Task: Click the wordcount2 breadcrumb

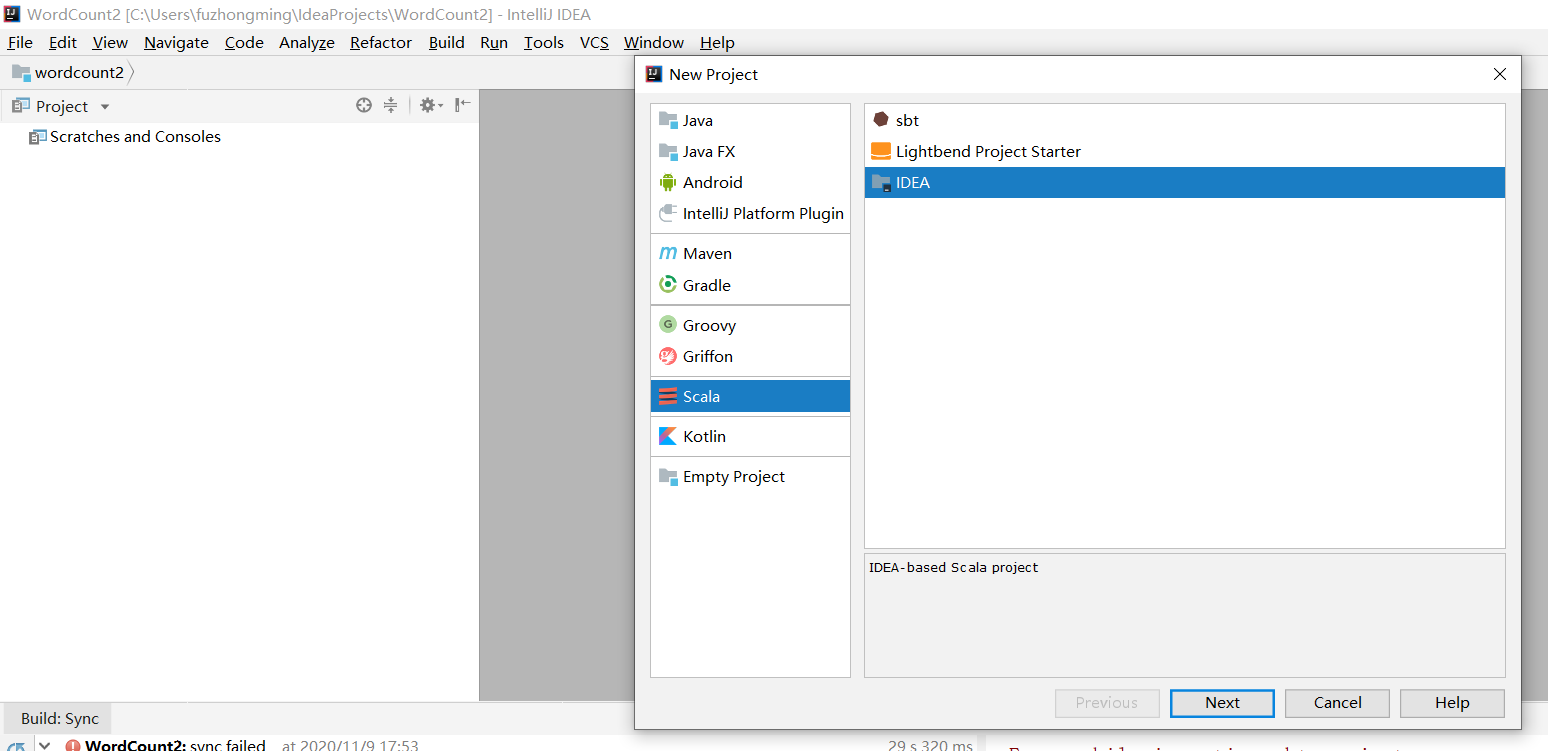Action: coord(70,72)
